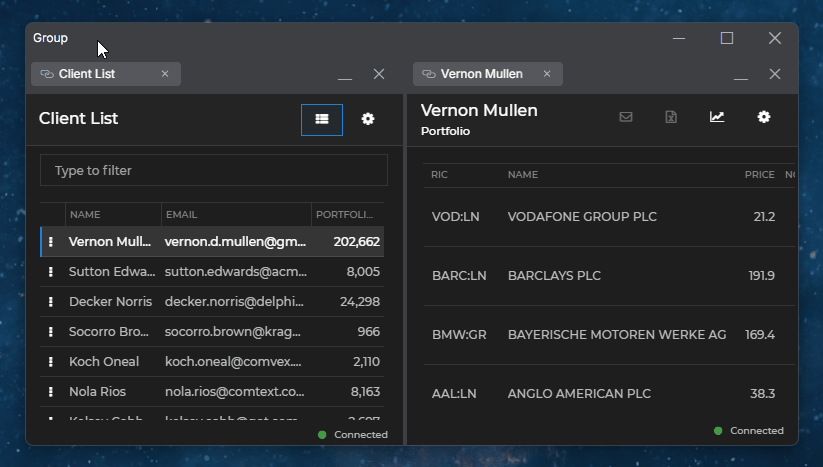Open Vernon Mullen portfolio settings gear
Viewport: 823px width, 467px height.
[764, 116]
